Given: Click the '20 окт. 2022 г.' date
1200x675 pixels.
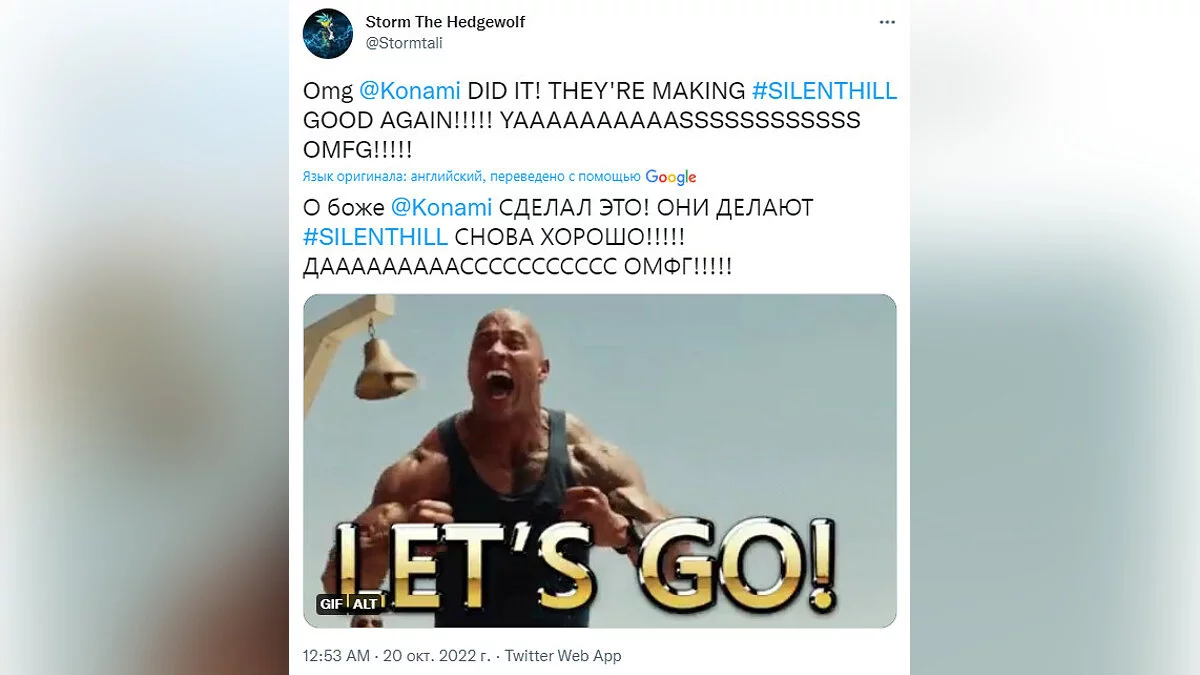Looking at the screenshot, I should (x=424, y=656).
